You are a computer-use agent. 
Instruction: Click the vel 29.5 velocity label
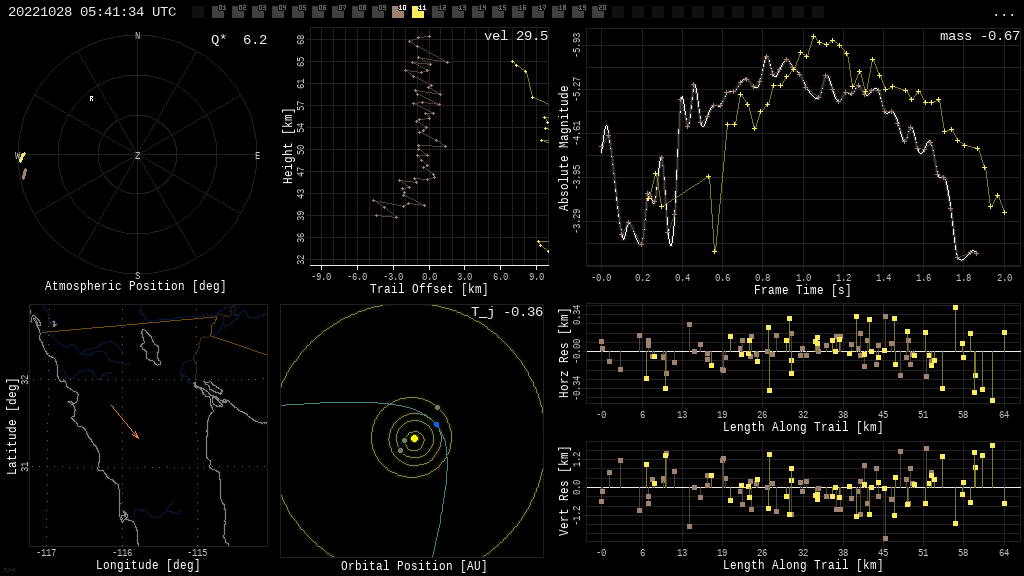[515, 36]
